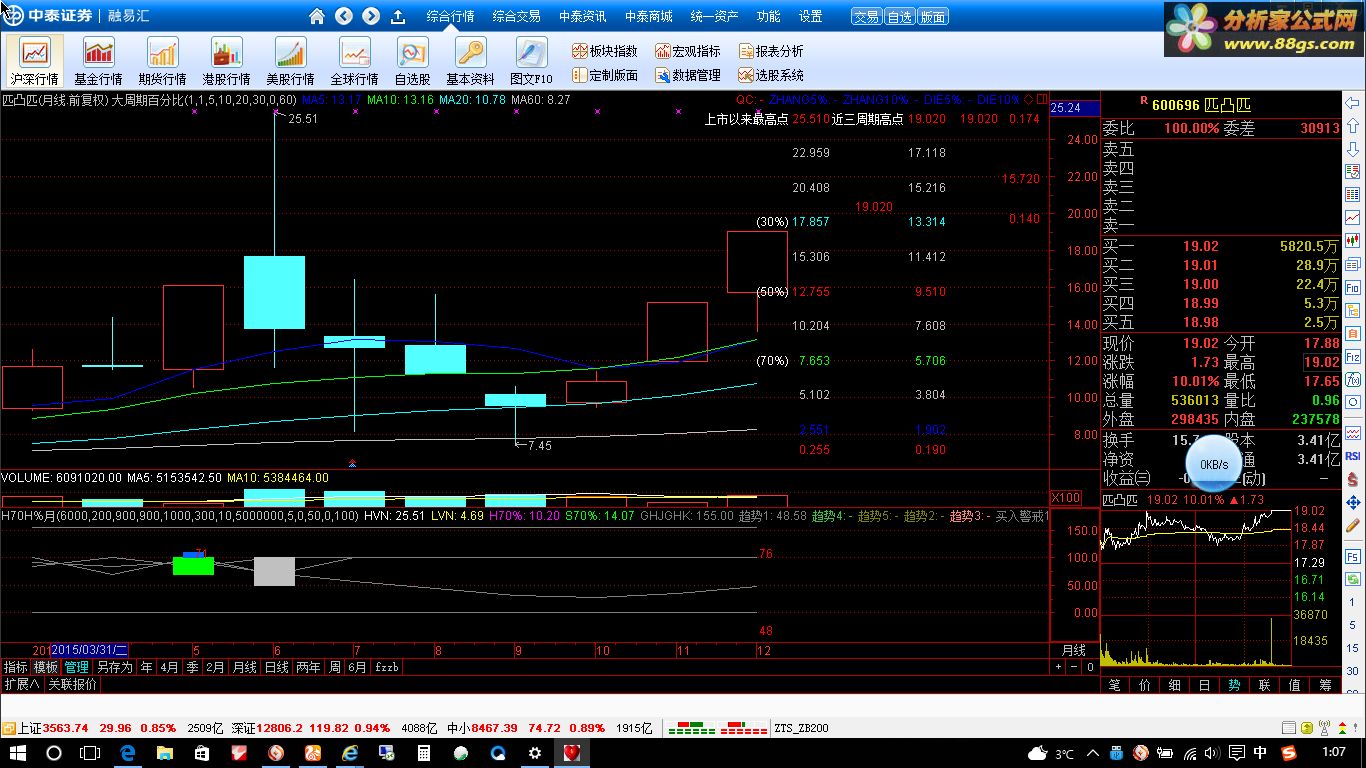Open the 中泰商城 menu
This screenshot has width=1366, height=768.
point(648,16)
